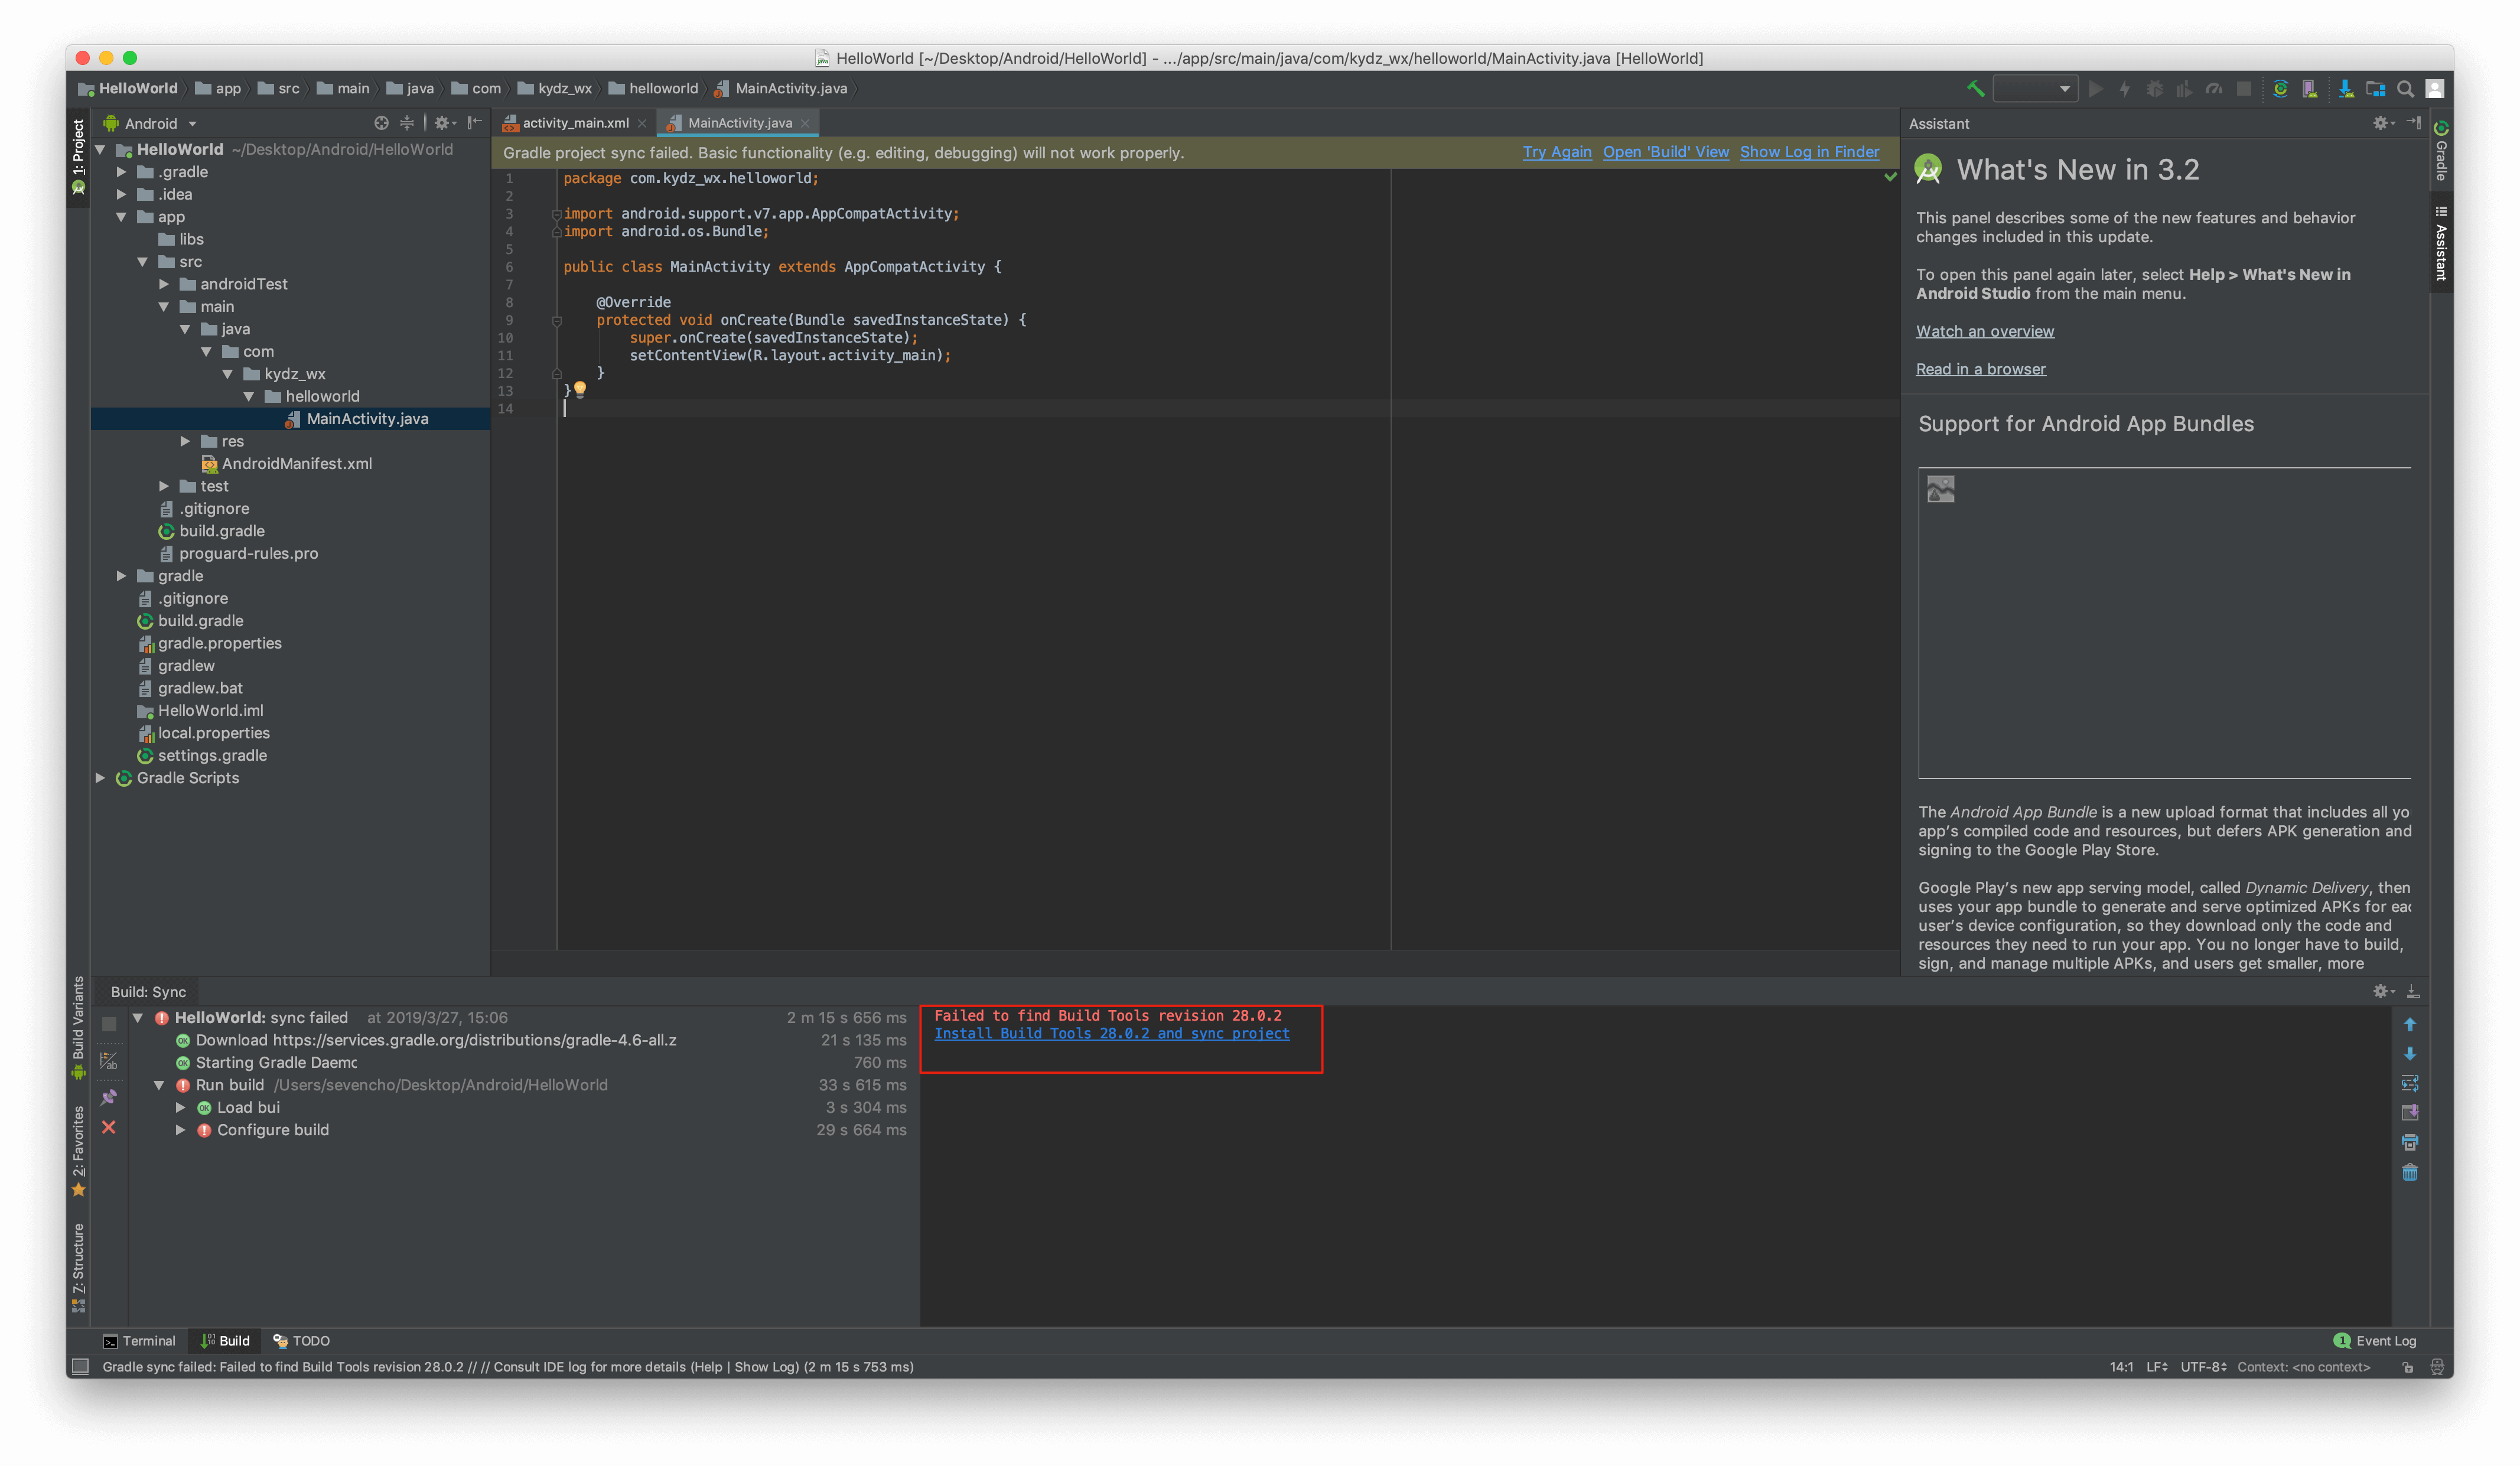The image size is (2520, 1466).
Task: Click the Search Everywhere magnifier icon
Action: coord(2406,89)
